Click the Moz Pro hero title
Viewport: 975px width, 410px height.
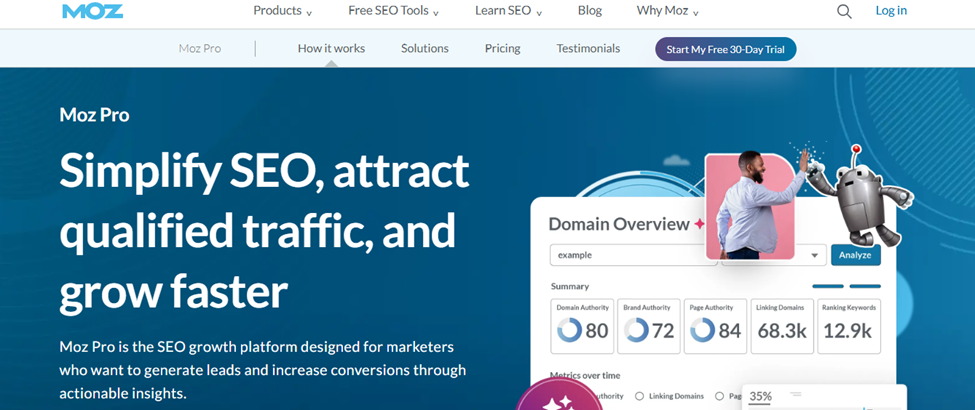tap(95, 115)
